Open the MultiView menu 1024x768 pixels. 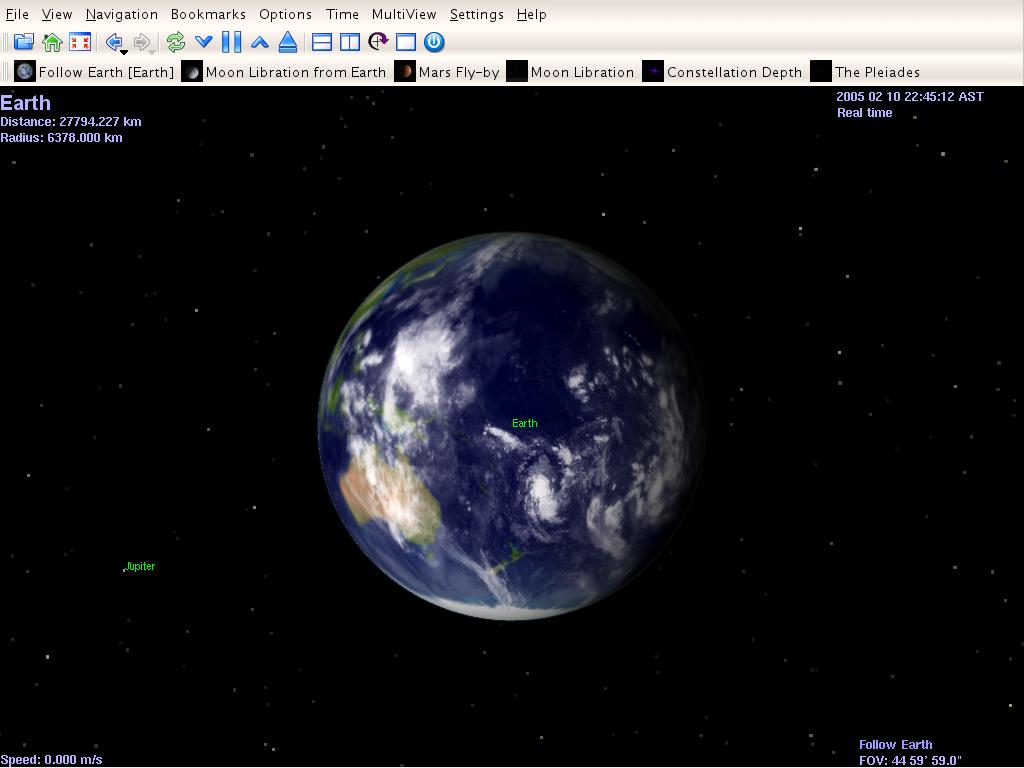[403, 14]
